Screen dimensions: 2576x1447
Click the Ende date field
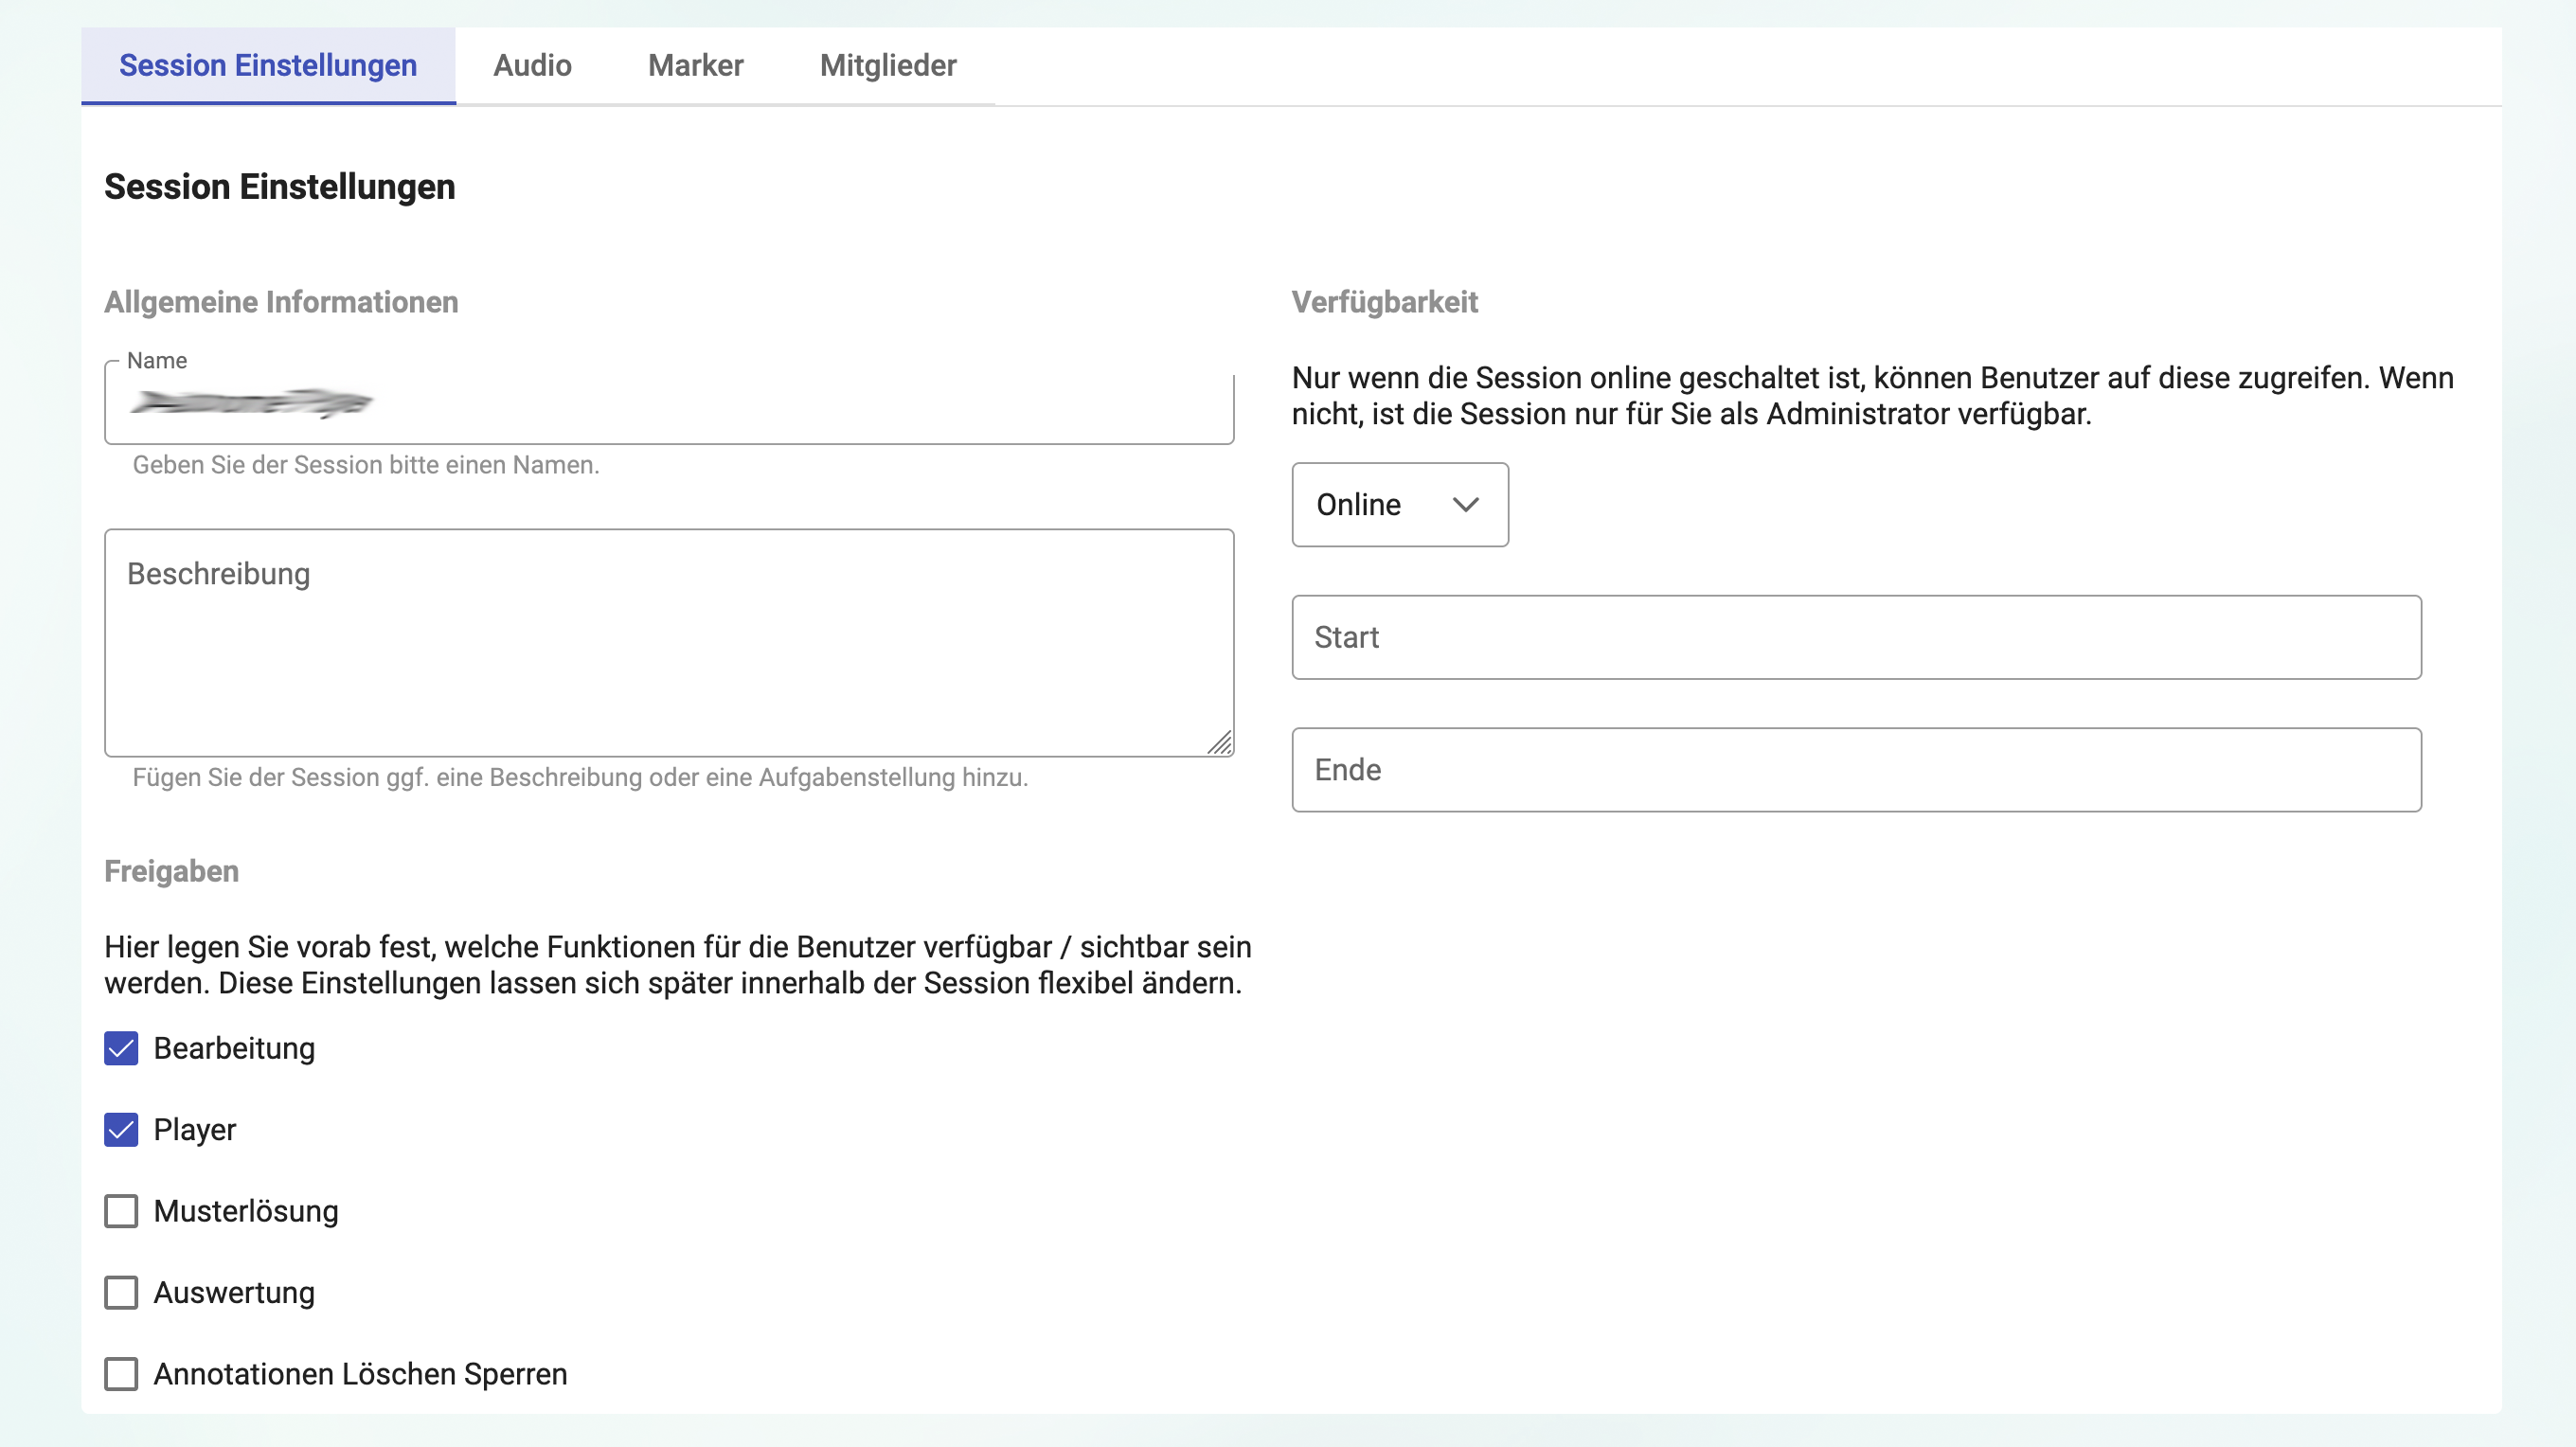(1856, 770)
